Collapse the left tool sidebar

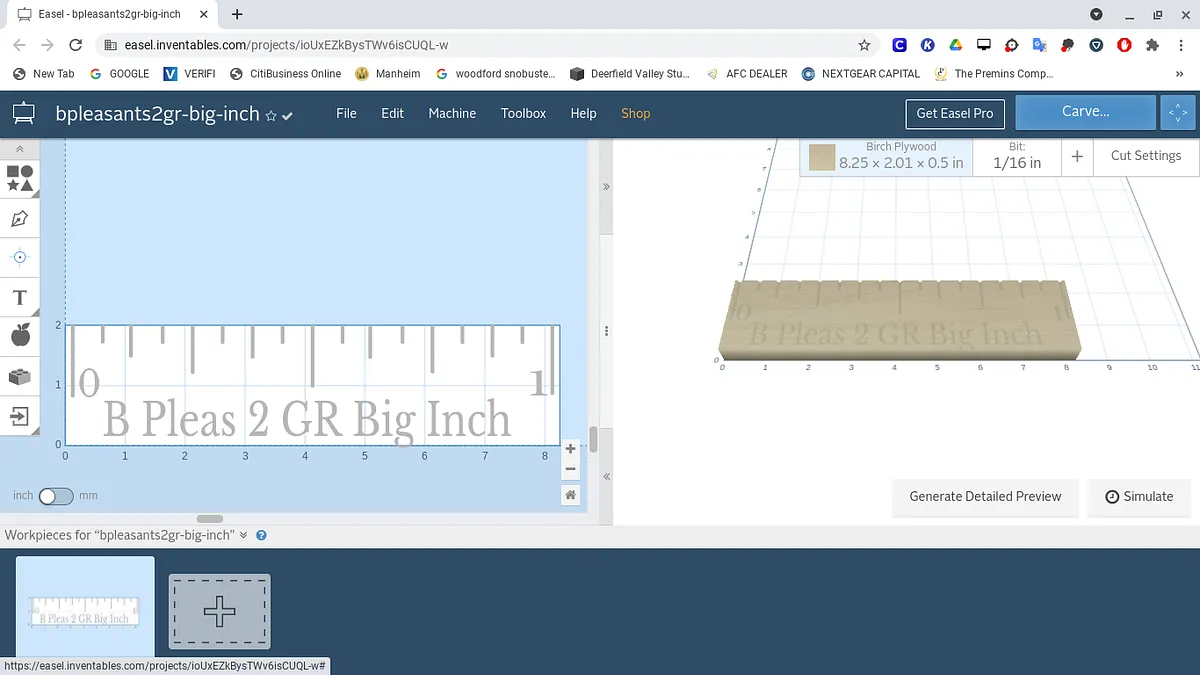click(20, 149)
